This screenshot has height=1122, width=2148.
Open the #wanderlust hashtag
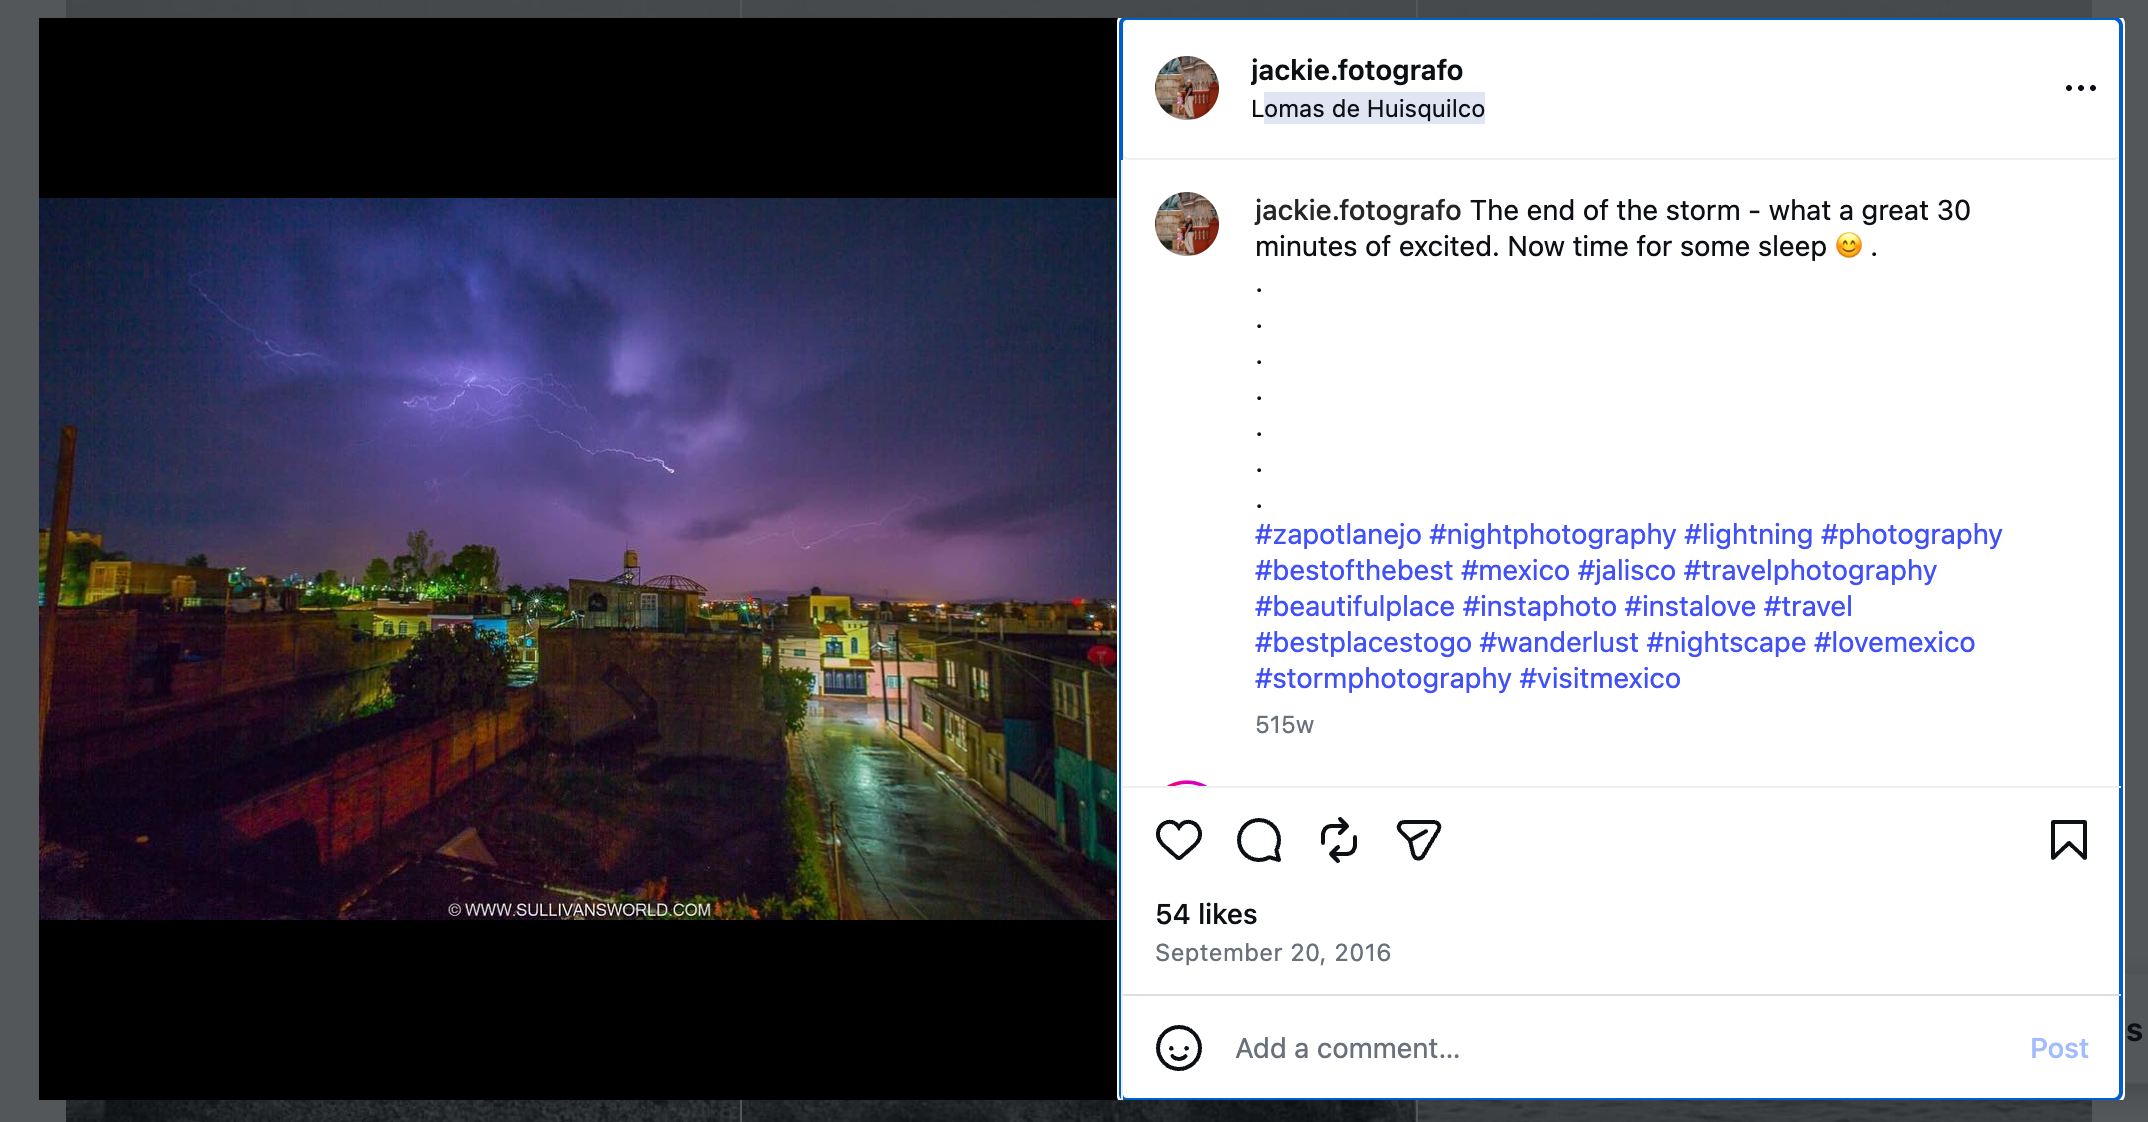point(1559,643)
